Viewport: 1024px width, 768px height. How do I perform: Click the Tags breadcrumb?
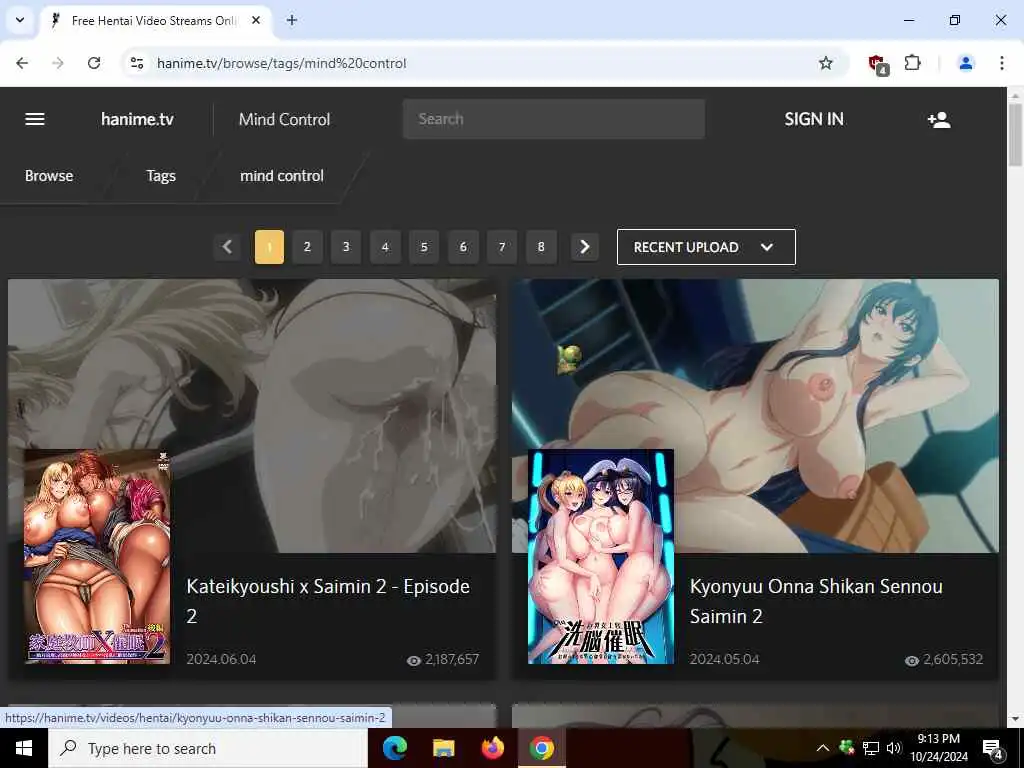(161, 176)
